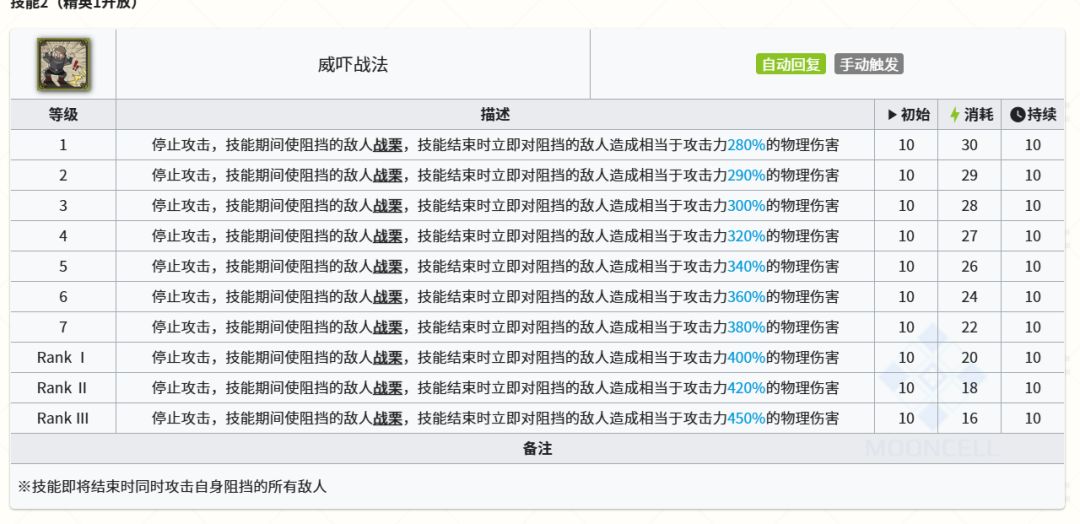This screenshot has height=524, width=1080.
Task: Click the cost value 20
Action: click(969, 357)
